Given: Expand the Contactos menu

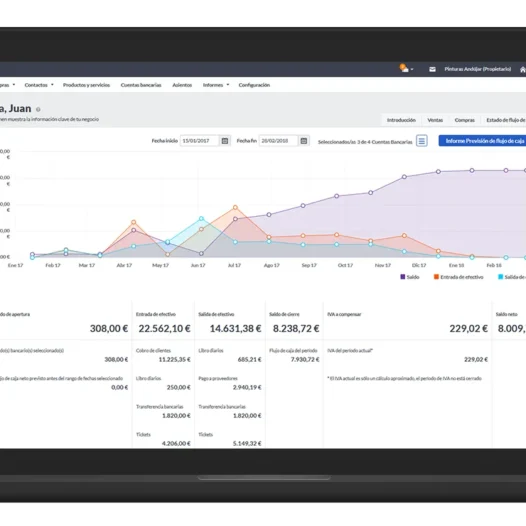Looking at the screenshot, I should point(39,85).
